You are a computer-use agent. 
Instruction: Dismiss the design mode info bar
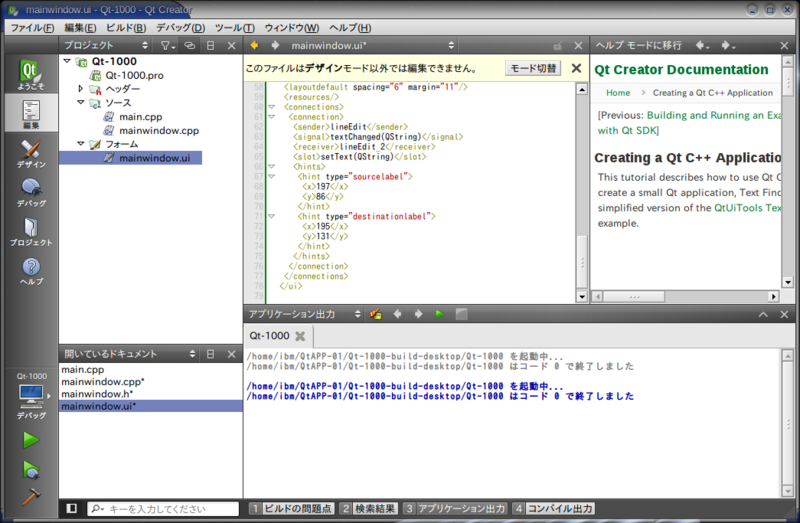(577, 68)
